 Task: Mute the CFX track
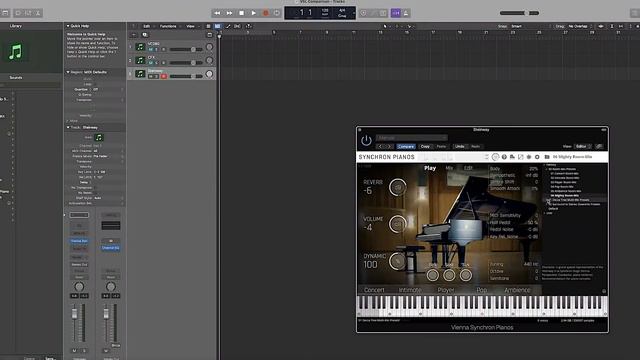click(151, 63)
